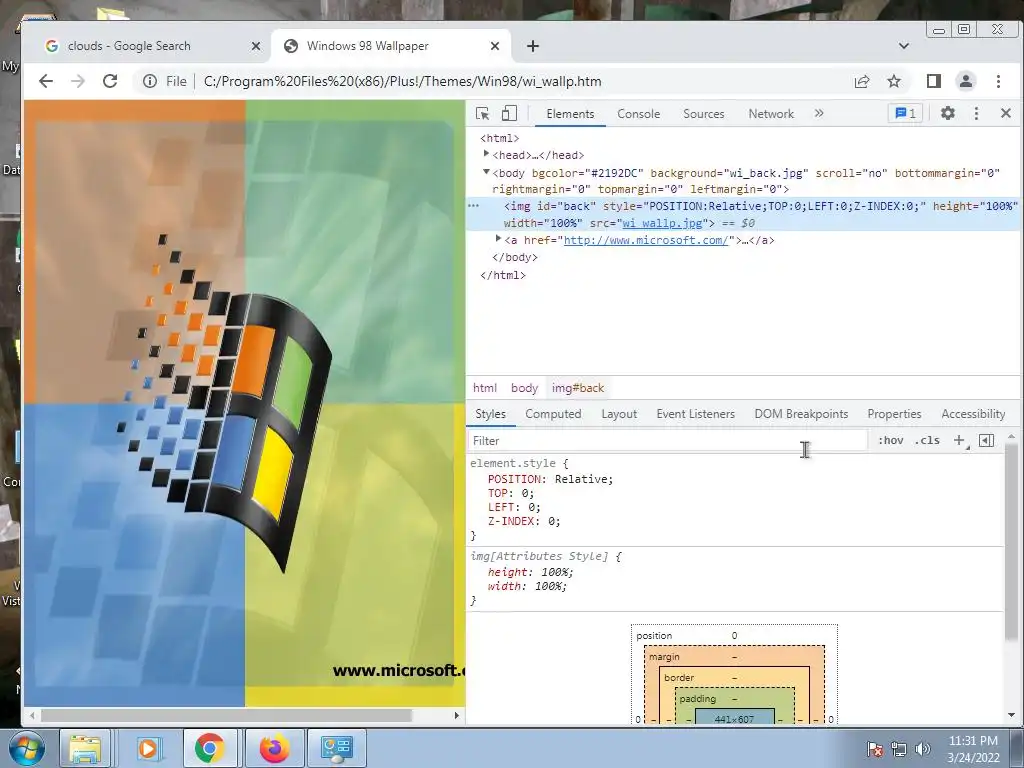
Task: Open the wi_wallp.jpg source link
Action: (662, 223)
